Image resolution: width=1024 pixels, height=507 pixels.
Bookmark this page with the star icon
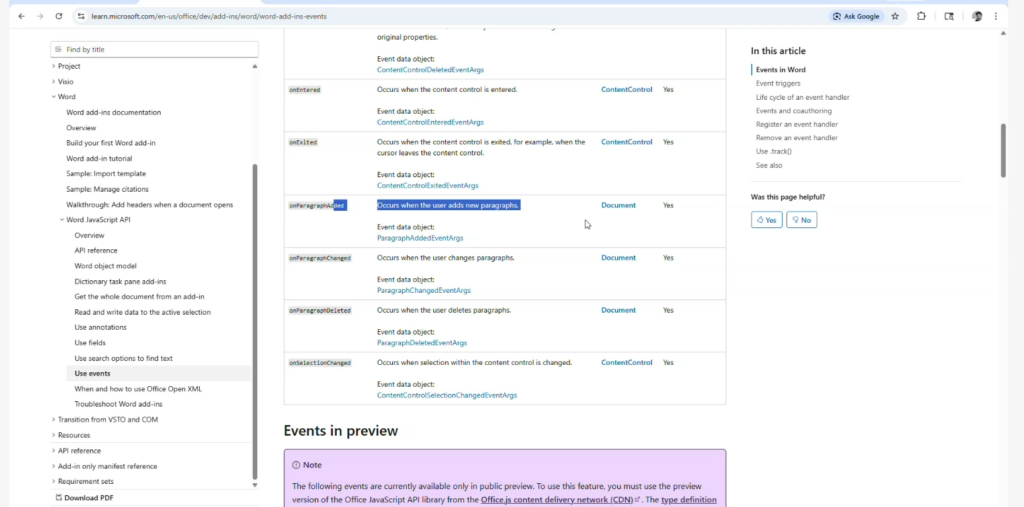(895, 16)
